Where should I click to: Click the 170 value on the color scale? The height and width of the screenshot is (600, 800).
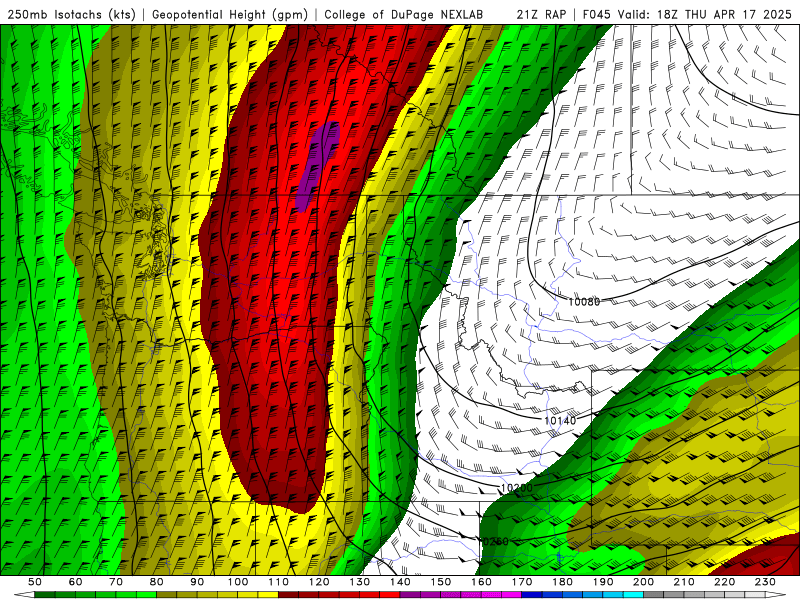click(522, 582)
